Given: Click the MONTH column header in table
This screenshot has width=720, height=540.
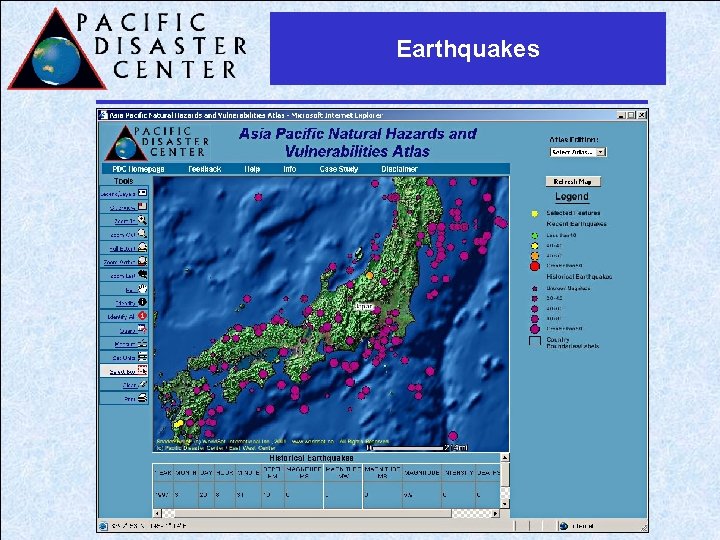Looking at the screenshot, I should tap(186, 472).
